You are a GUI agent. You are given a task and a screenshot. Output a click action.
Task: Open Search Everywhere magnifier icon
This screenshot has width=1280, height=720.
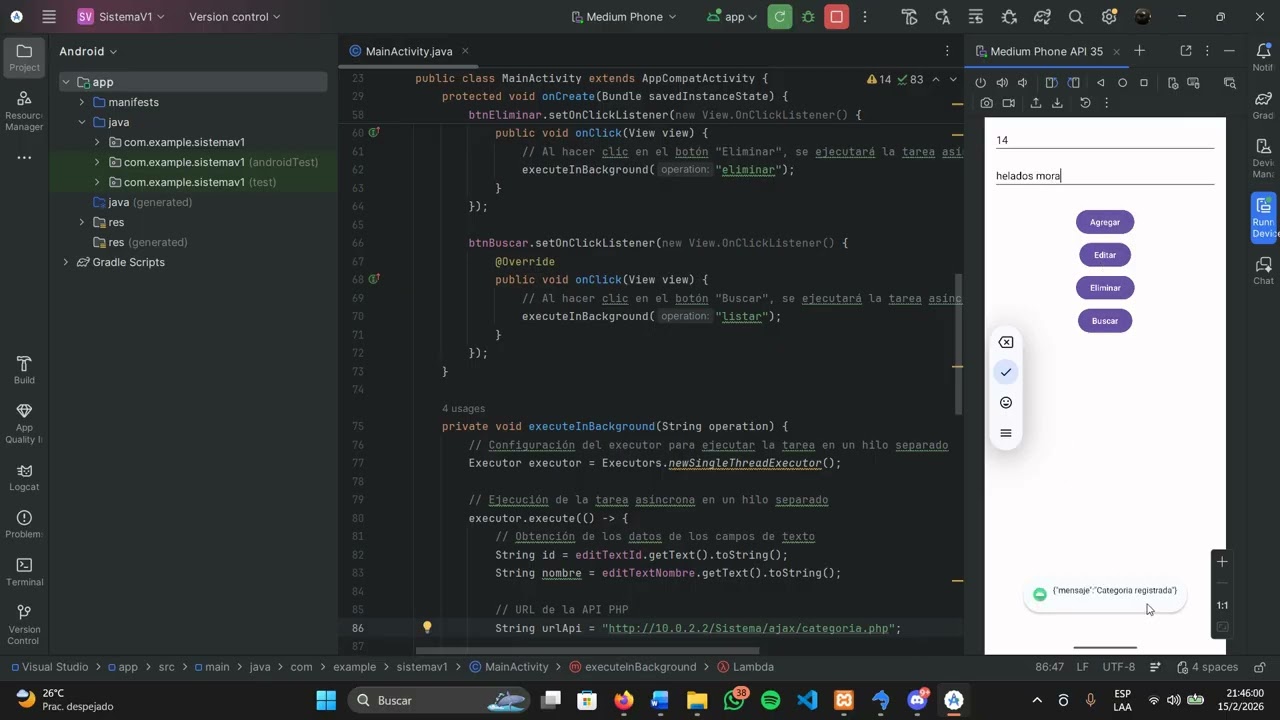1075,17
